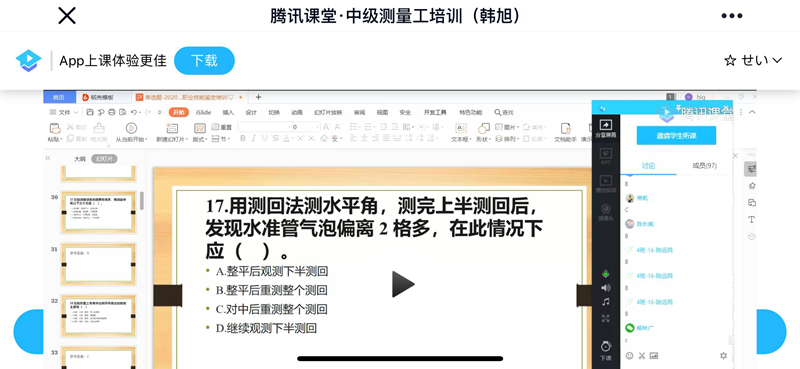Toggle strikethrough formatting S
Screen dimensions: 800x369
pyautogui.click(x=276, y=139)
